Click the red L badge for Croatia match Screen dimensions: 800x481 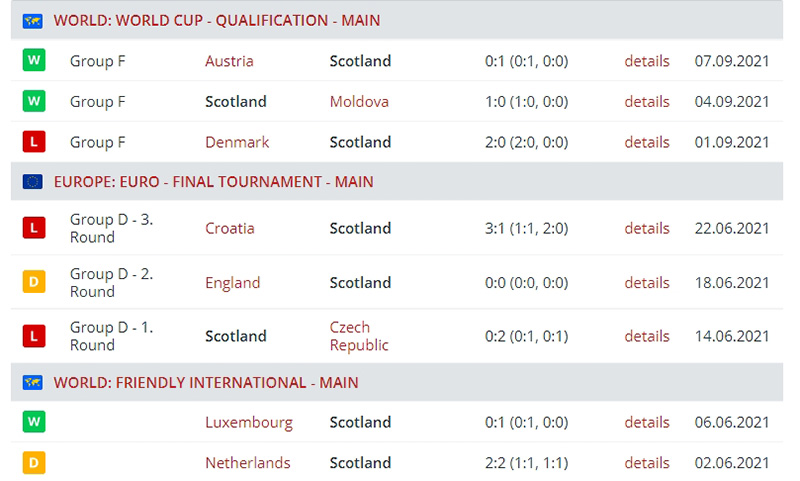[x=34, y=228]
